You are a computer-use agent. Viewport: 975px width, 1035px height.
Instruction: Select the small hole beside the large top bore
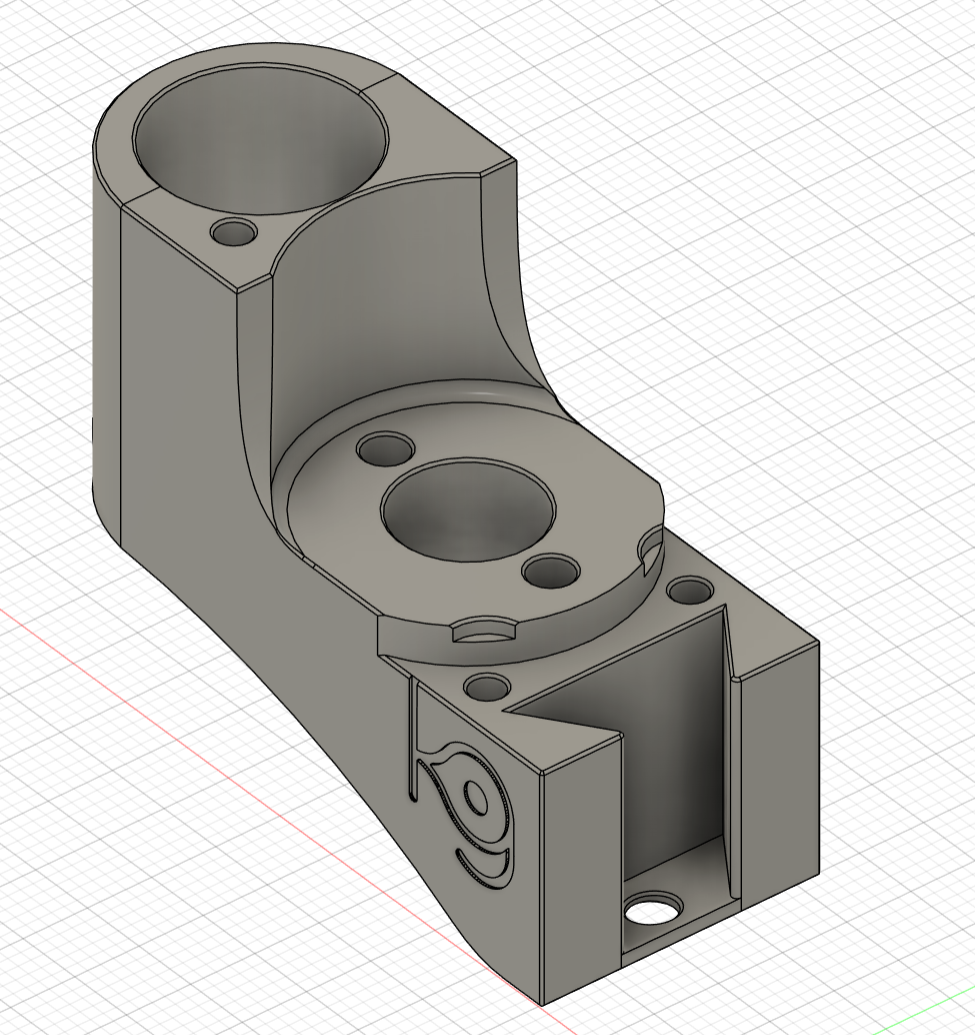234,232
